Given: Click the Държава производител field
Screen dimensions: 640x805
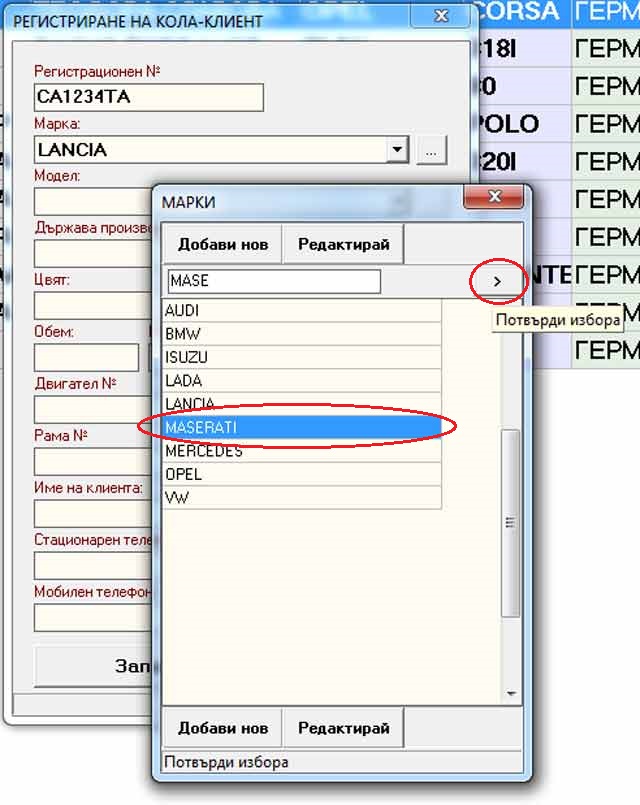Looking at the screenshot, I should pyautogui.click(x=93, y=254).
